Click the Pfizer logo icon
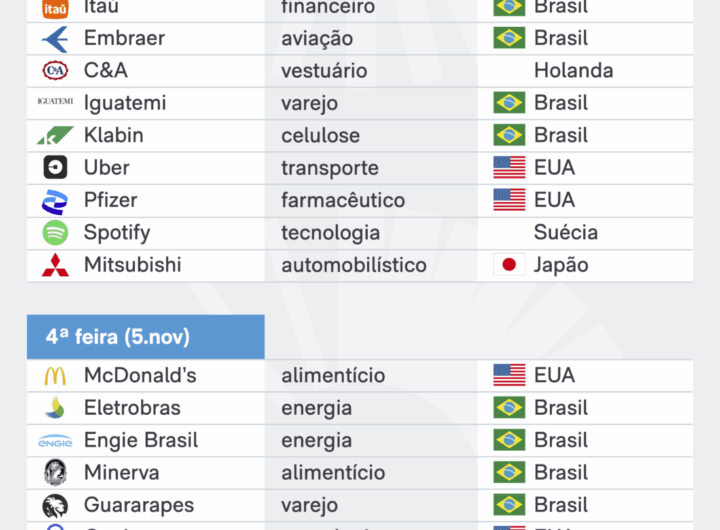720x530 pixels. point(55,201)
